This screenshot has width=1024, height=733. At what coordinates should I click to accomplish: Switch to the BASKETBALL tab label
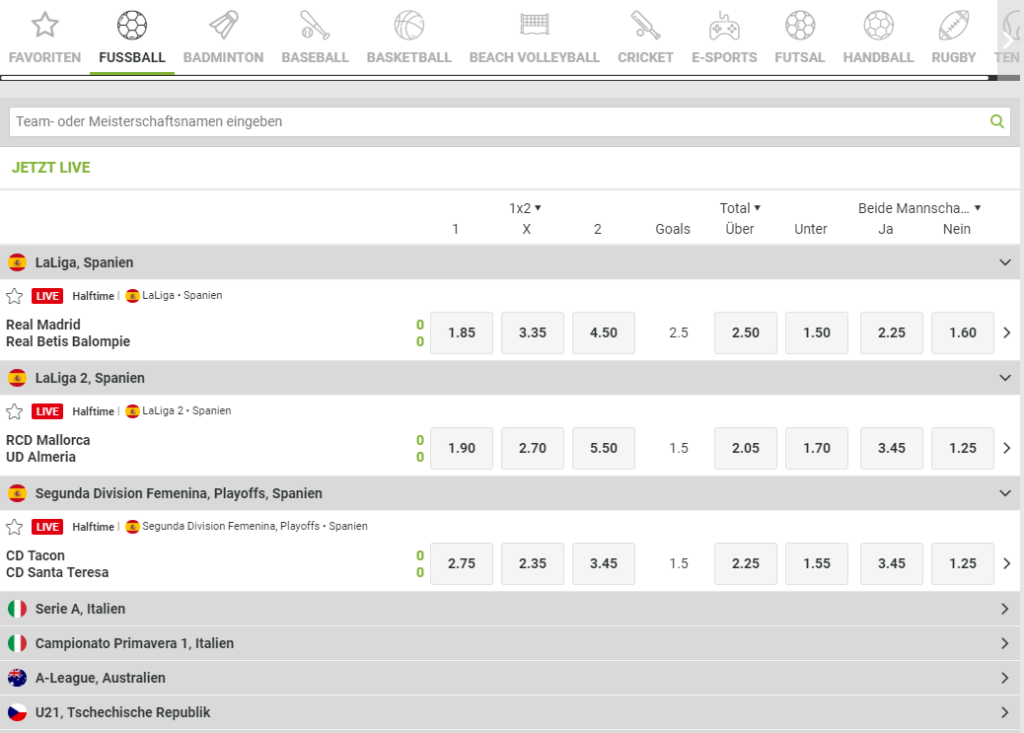click(x=409, y=57)
